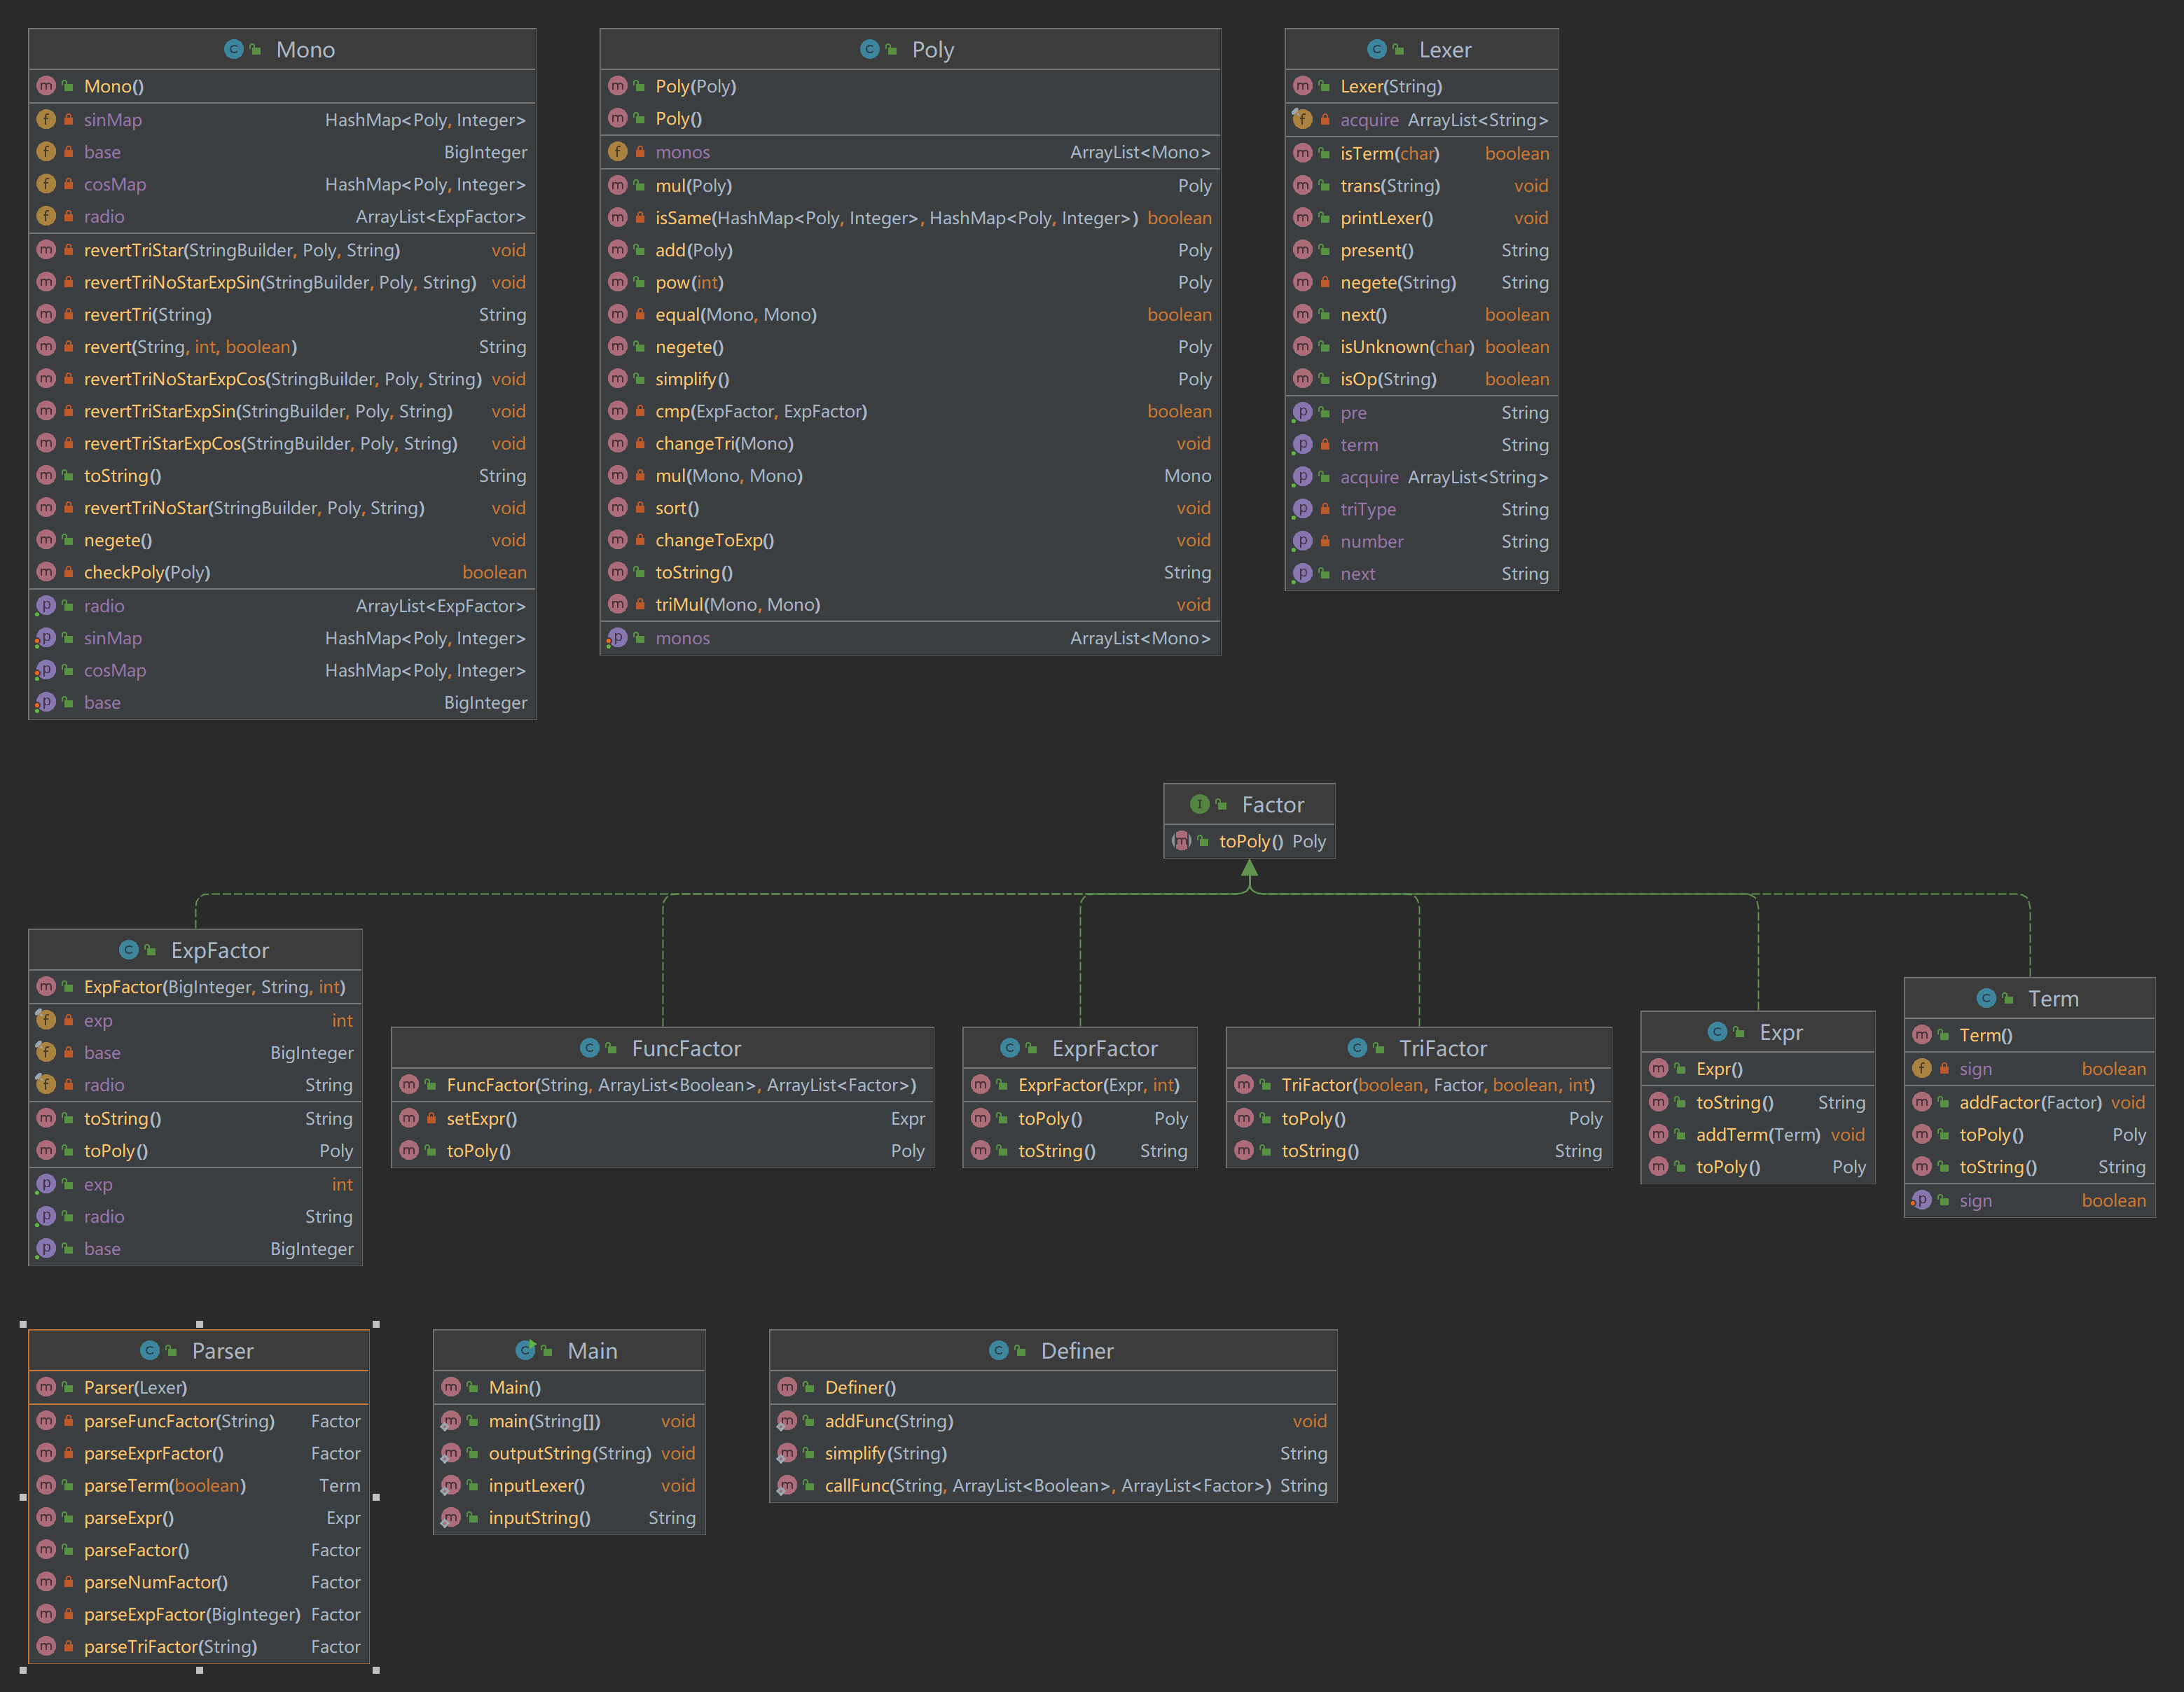Click the Main class runnable icon
Viewport: 2184px width, 1692px height.
(525, 1350)
